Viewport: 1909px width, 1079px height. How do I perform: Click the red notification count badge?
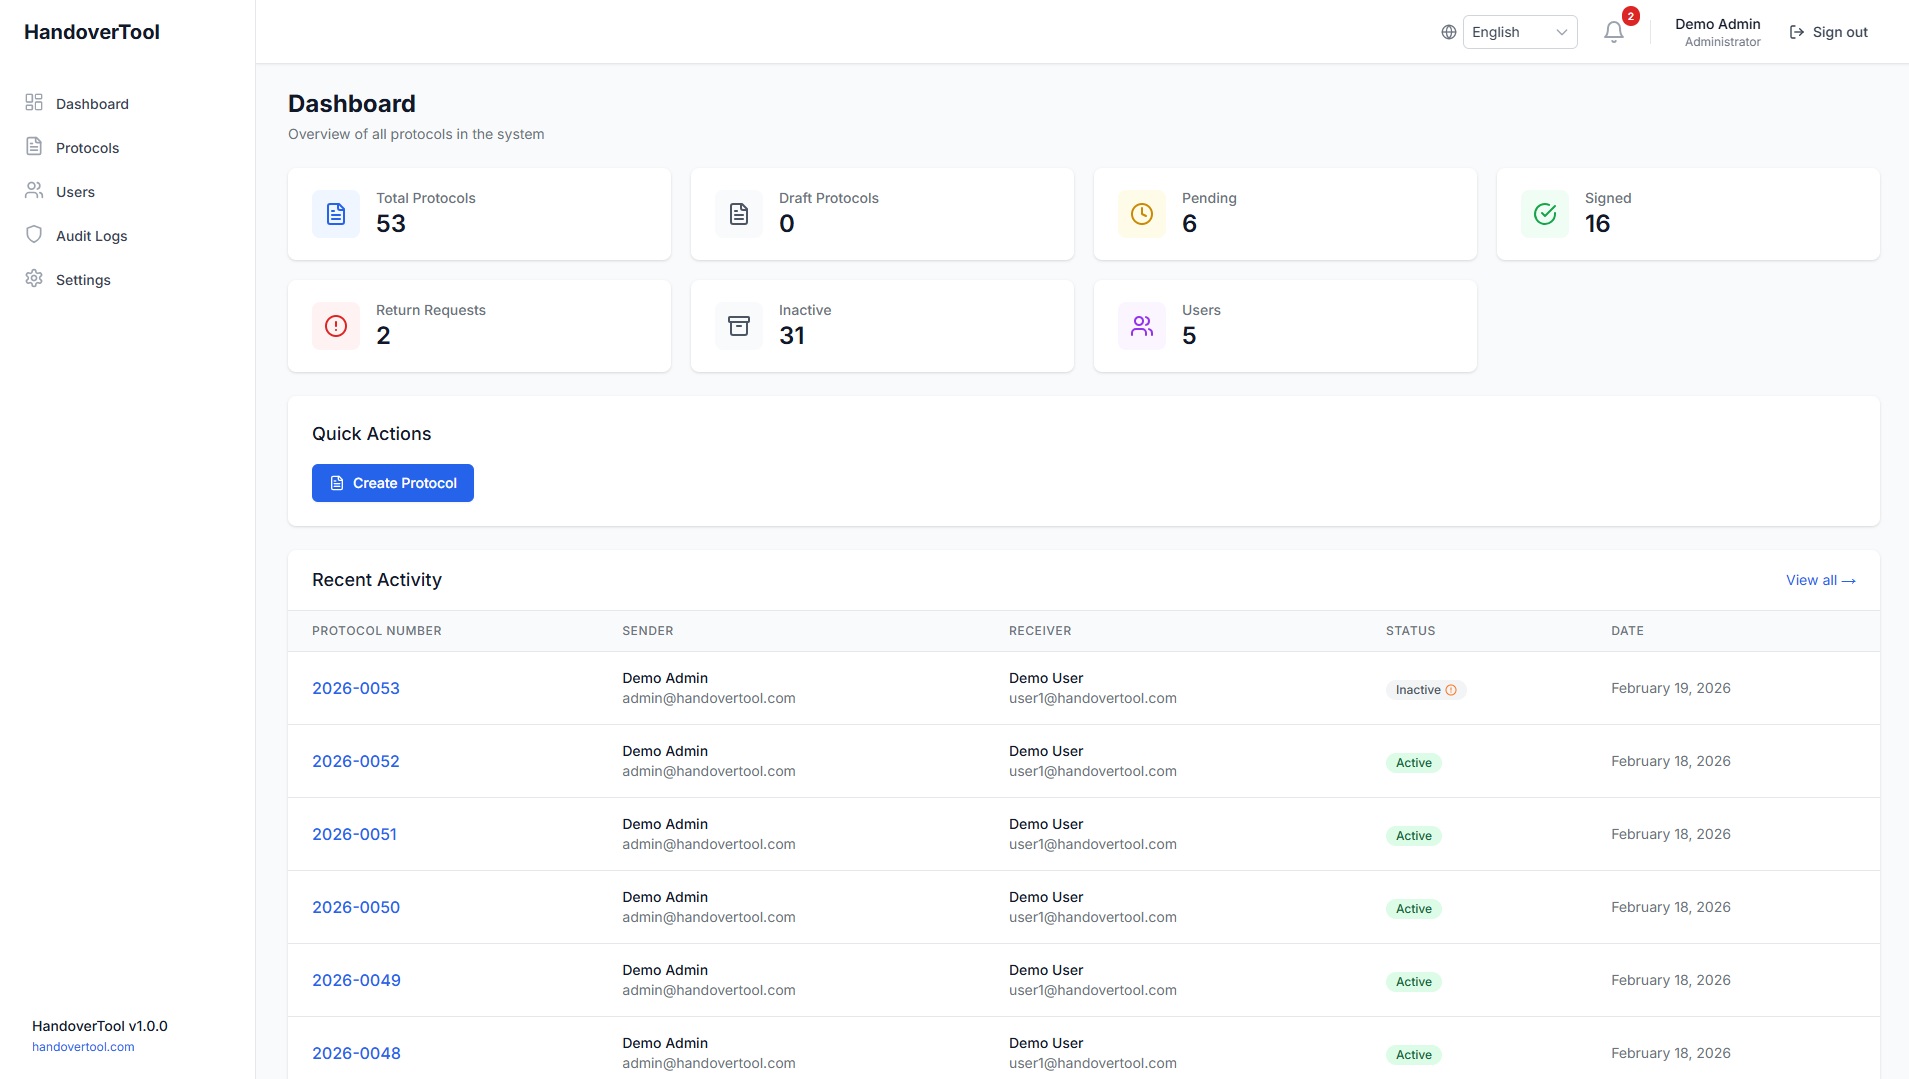pos(1631,16)
